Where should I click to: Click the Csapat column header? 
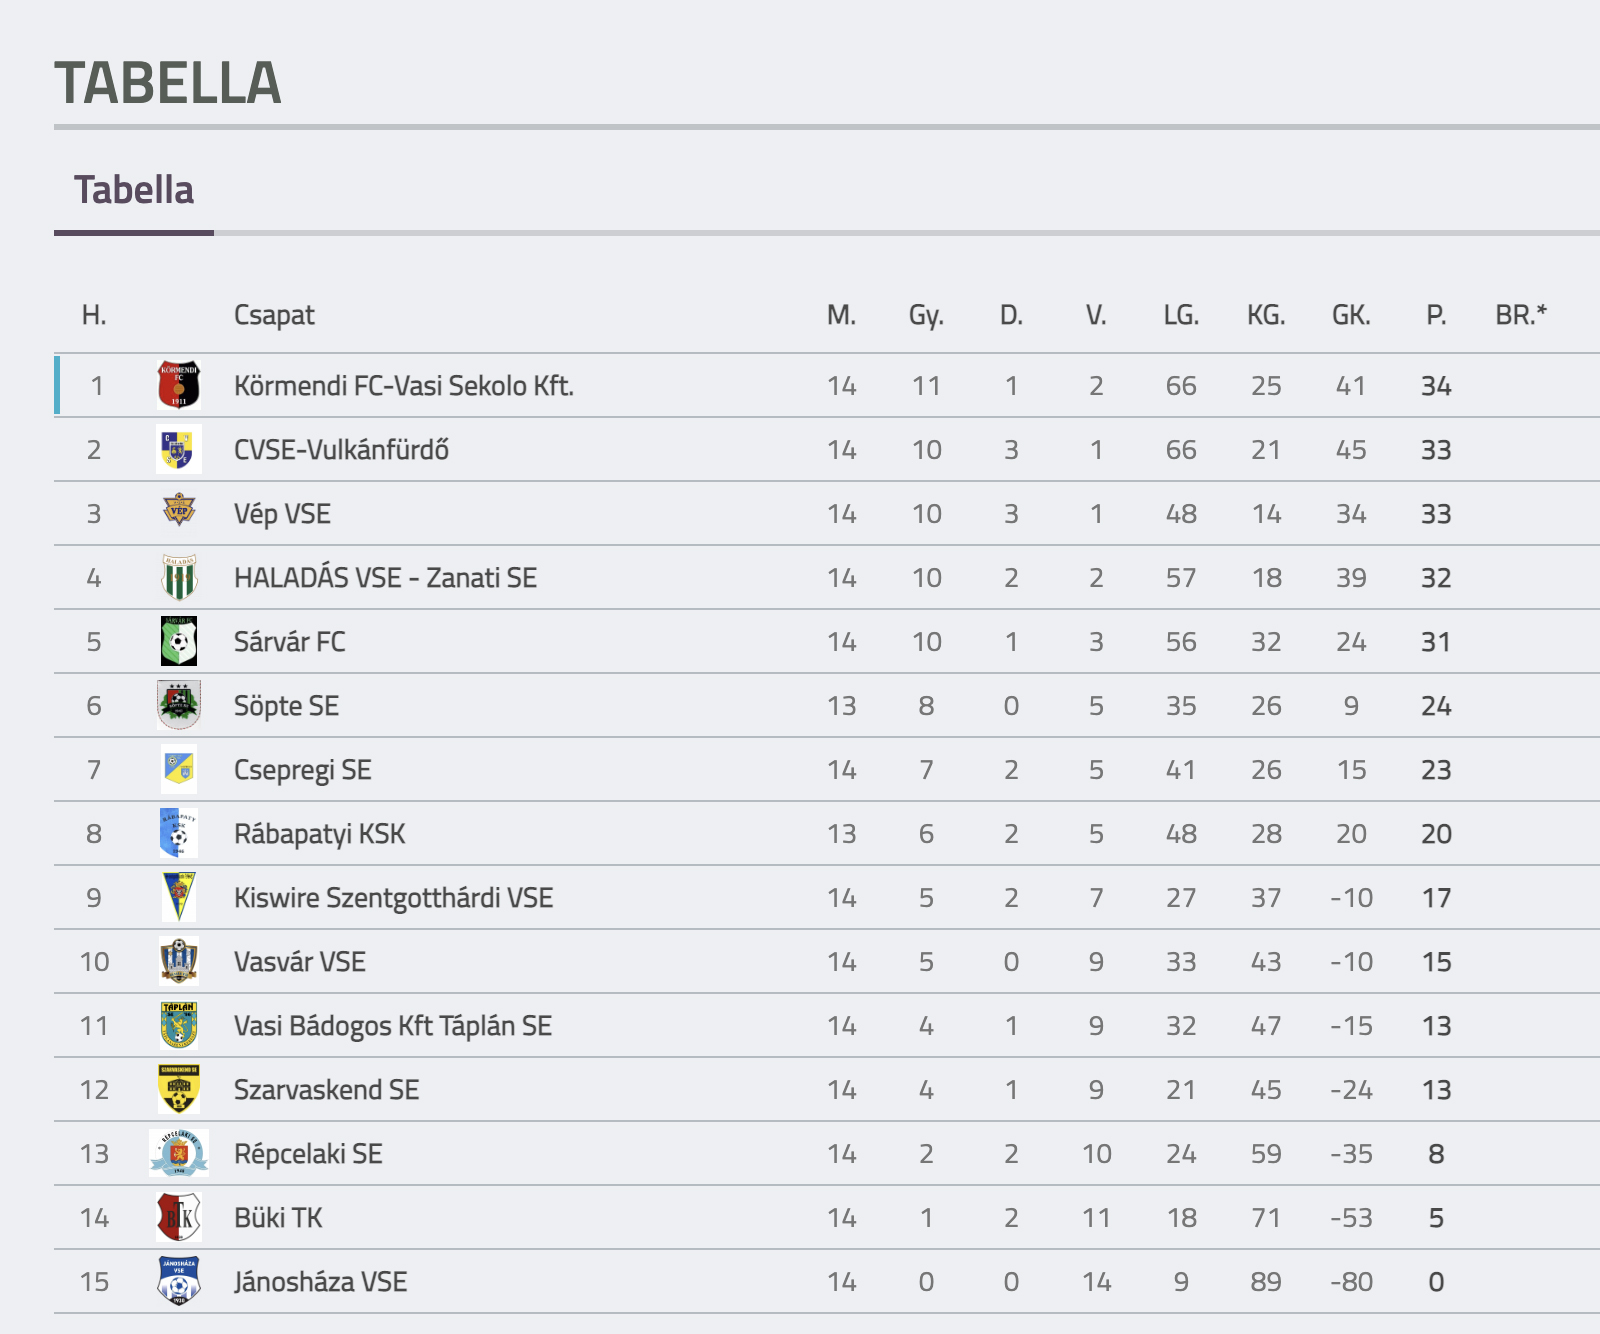274,315
